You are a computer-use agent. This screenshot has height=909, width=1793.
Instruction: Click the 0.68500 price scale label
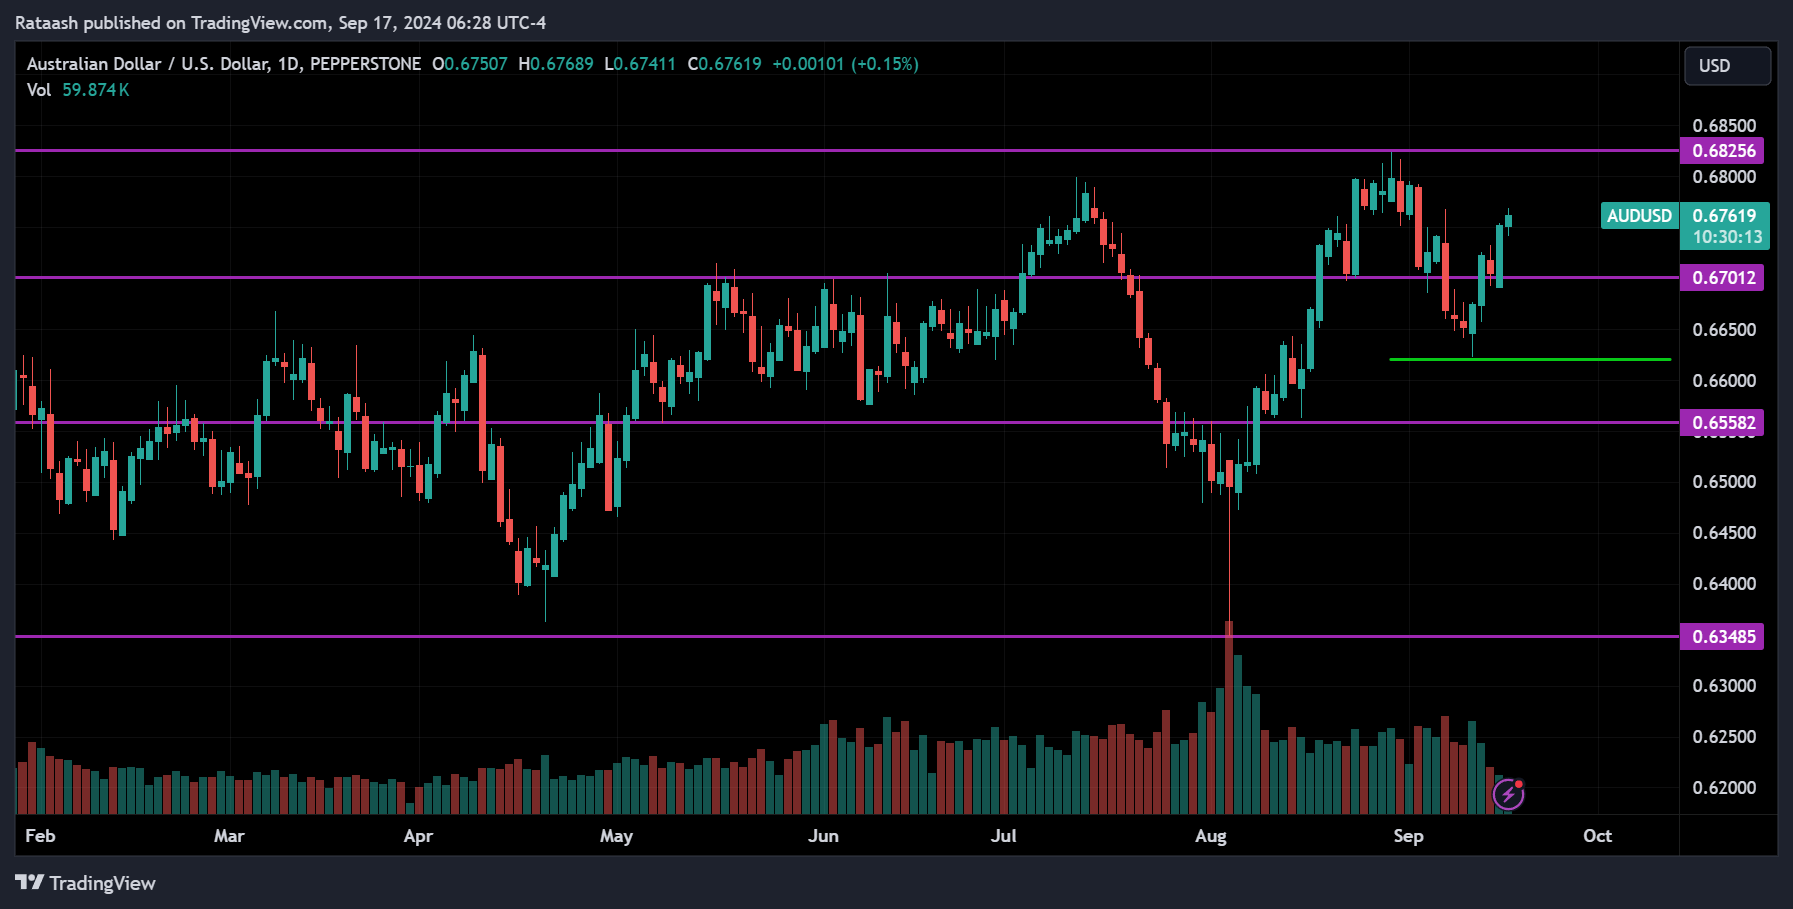tap(1724, 126)
